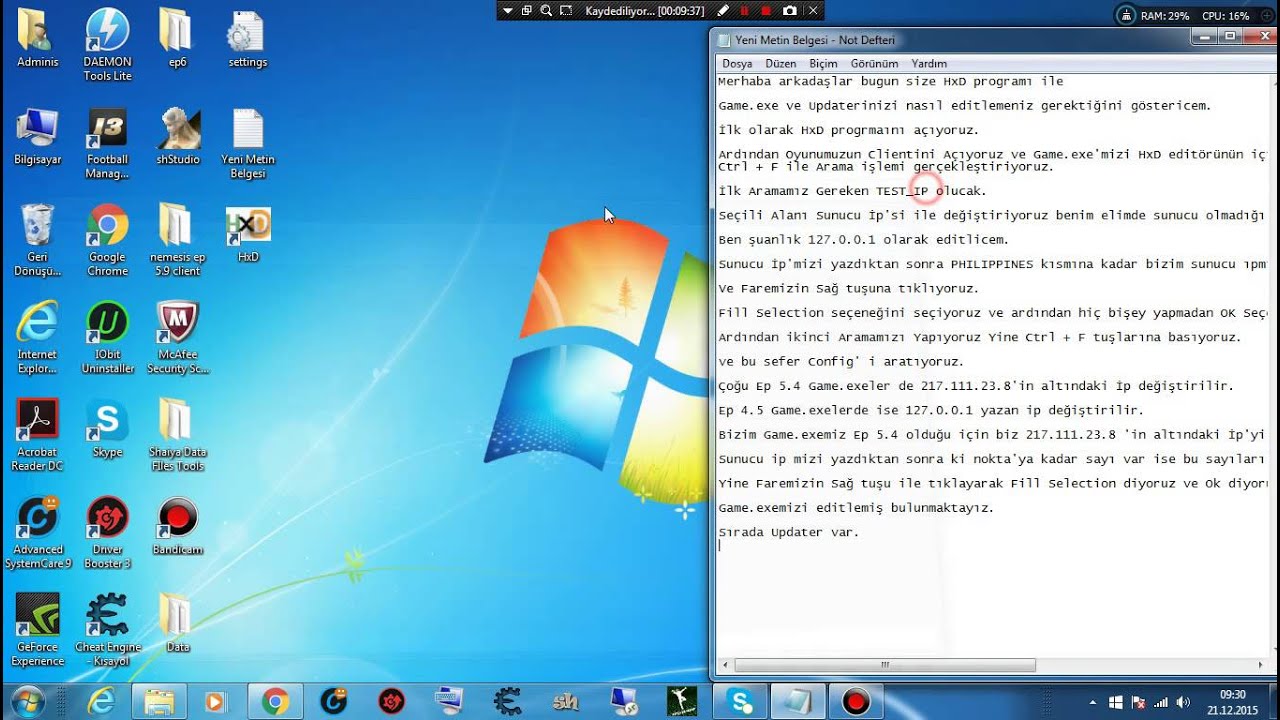This screenshot has width=1280, height=720.
Task: Open media player taskbar icon
Action: click(x=215, y=702)
